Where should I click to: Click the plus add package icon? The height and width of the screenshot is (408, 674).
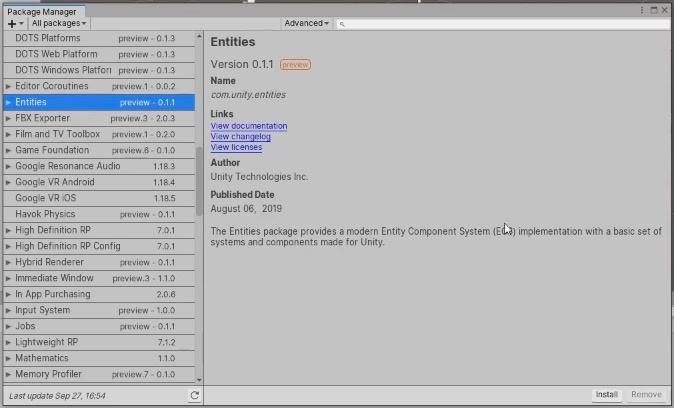click(12, 24)
